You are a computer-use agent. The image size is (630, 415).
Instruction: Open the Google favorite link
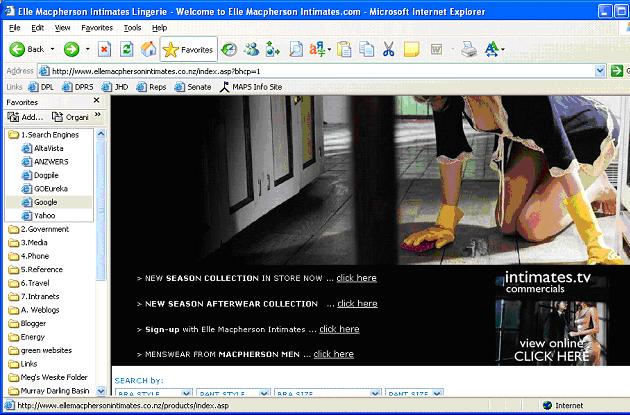[x=45, y=202]
